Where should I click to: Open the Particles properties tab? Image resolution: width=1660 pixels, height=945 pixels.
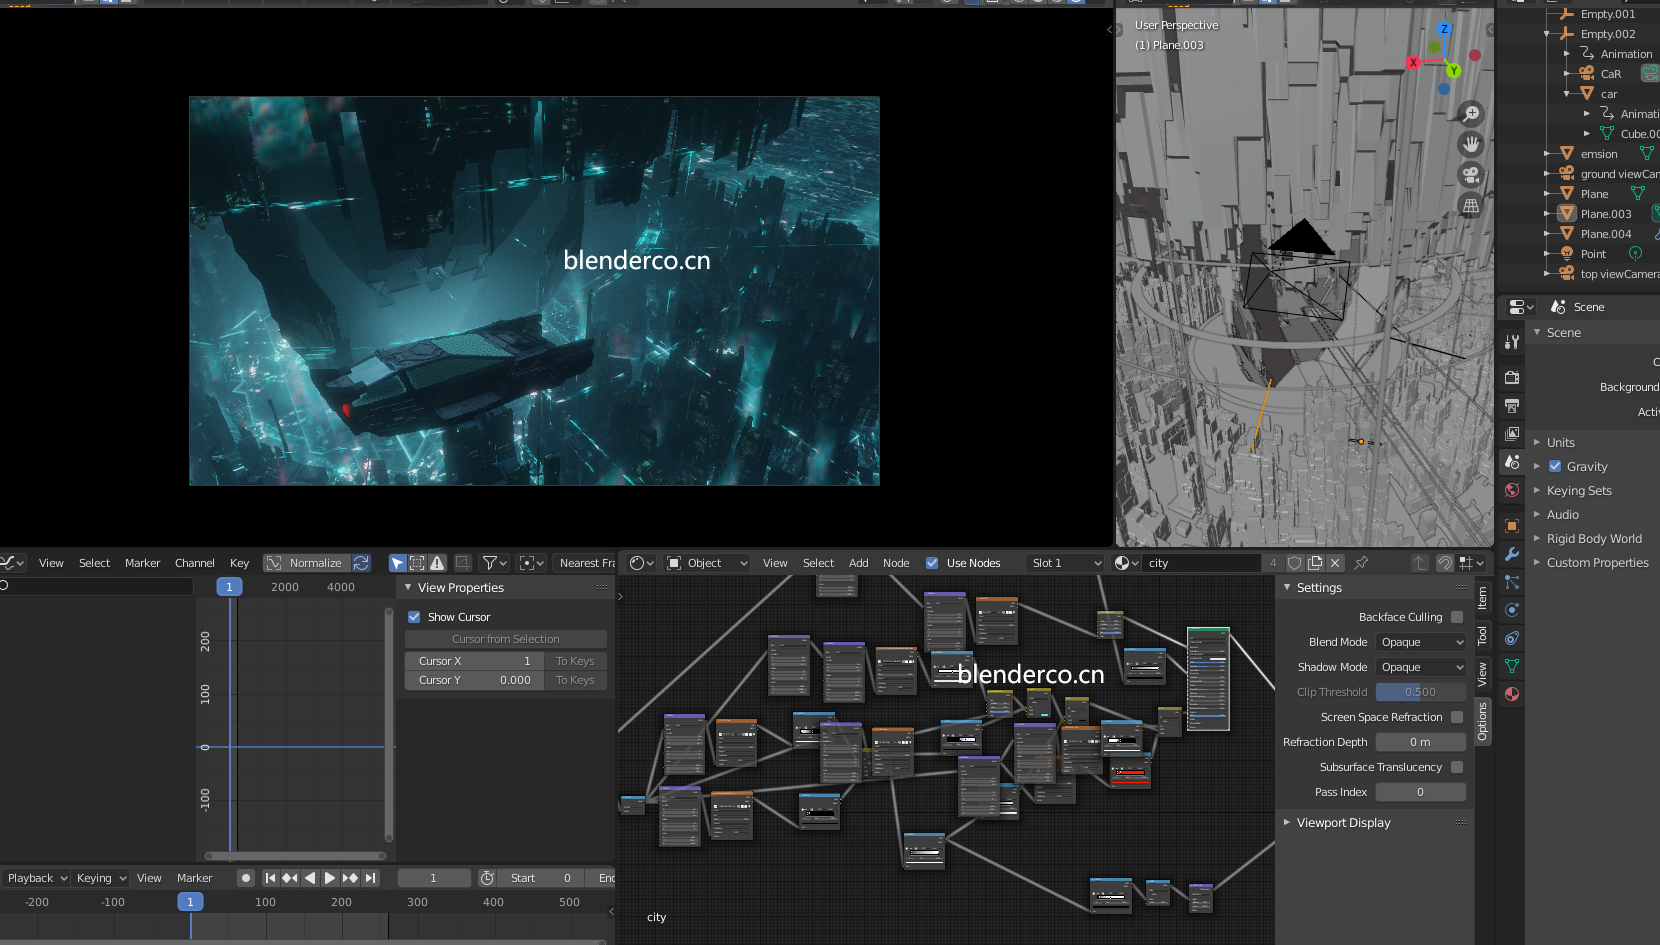point(1512,582)
